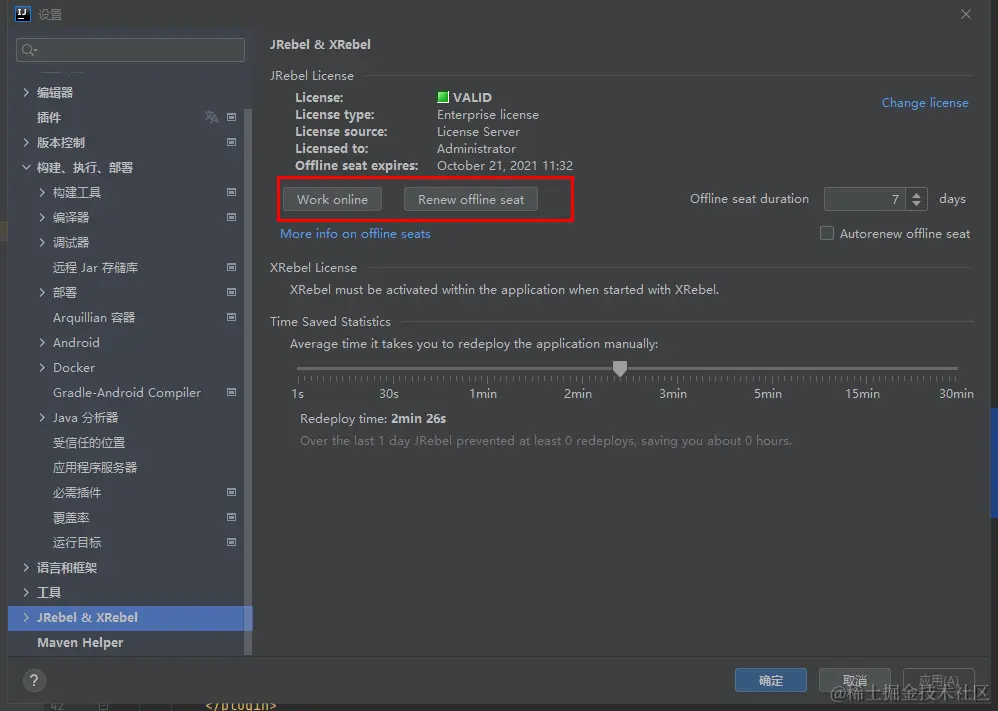Select 必需插件 in the tree

tap(77, 492)
